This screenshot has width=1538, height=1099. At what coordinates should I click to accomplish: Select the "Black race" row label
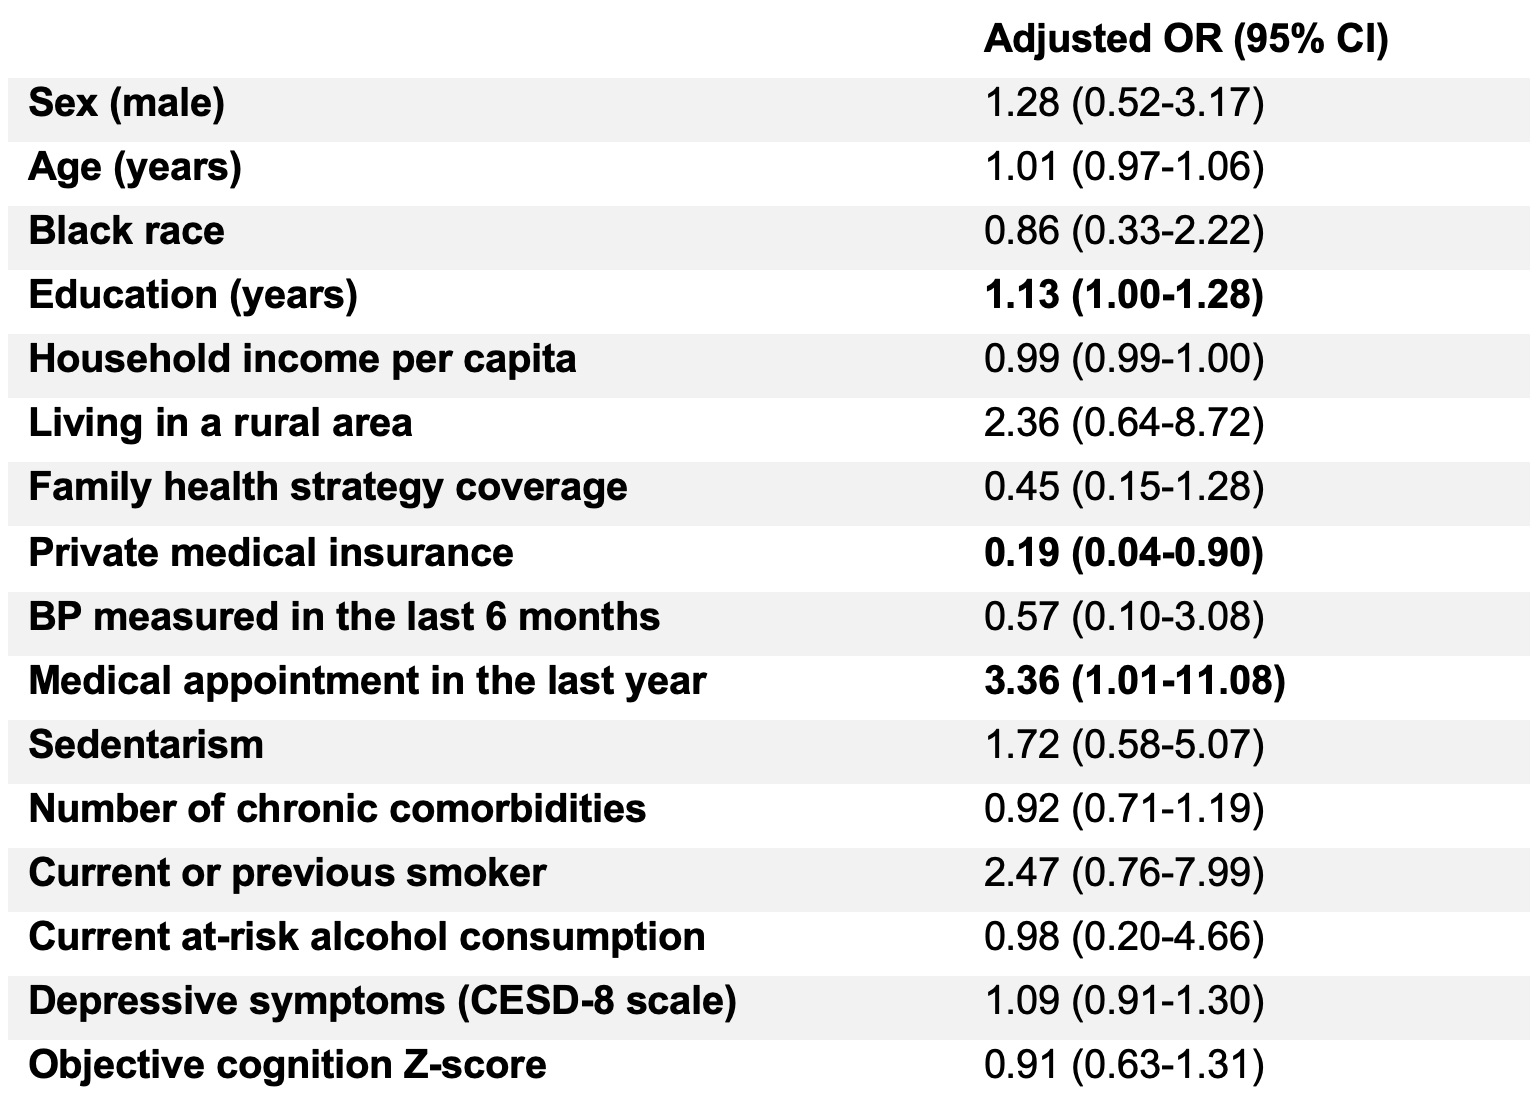[127, 231]
